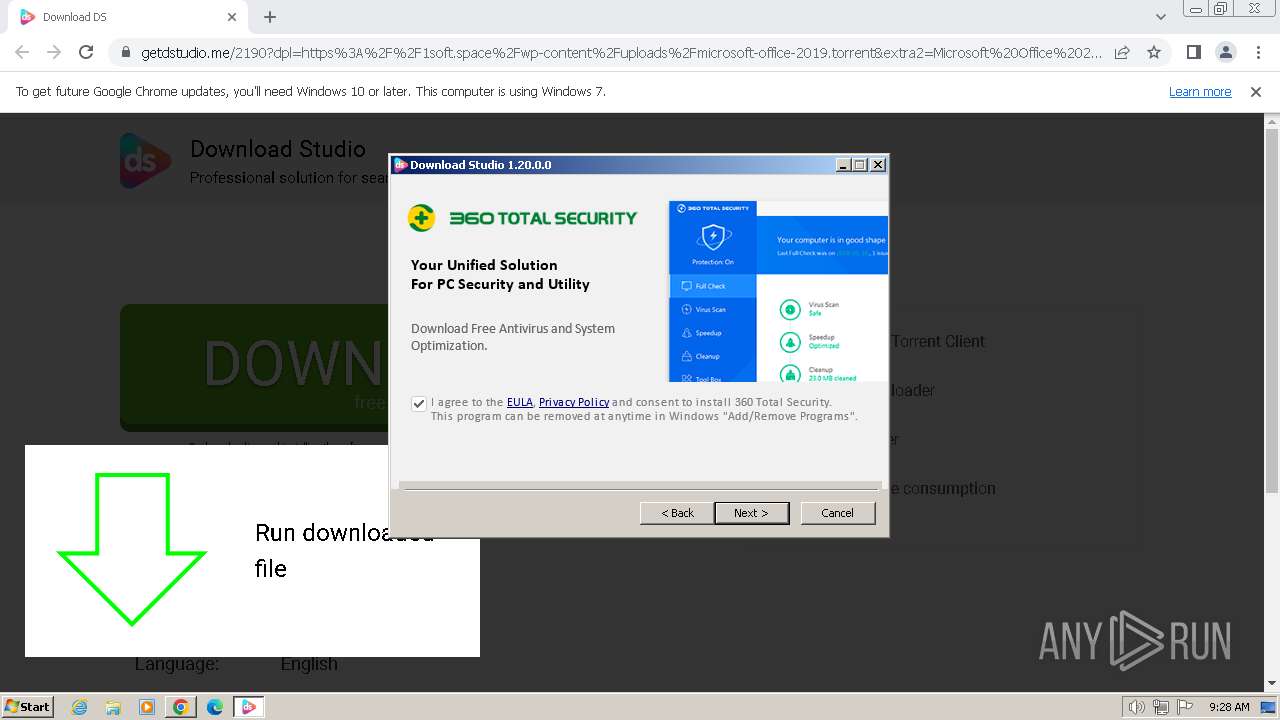Open Chrome side panel
The width and height of the screenshot is (1280, 720).
pyautogui.click(x=1193, y=52)
